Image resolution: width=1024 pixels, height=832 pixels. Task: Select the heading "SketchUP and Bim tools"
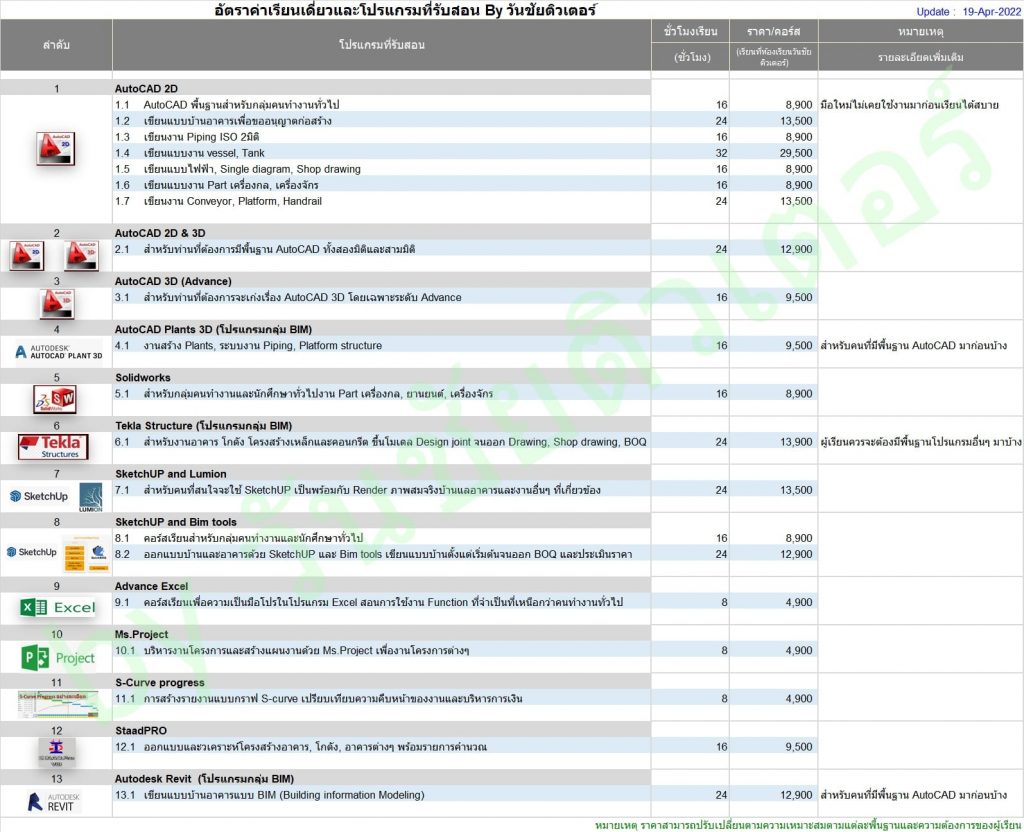pyautogui.click(x=176, y=522)
